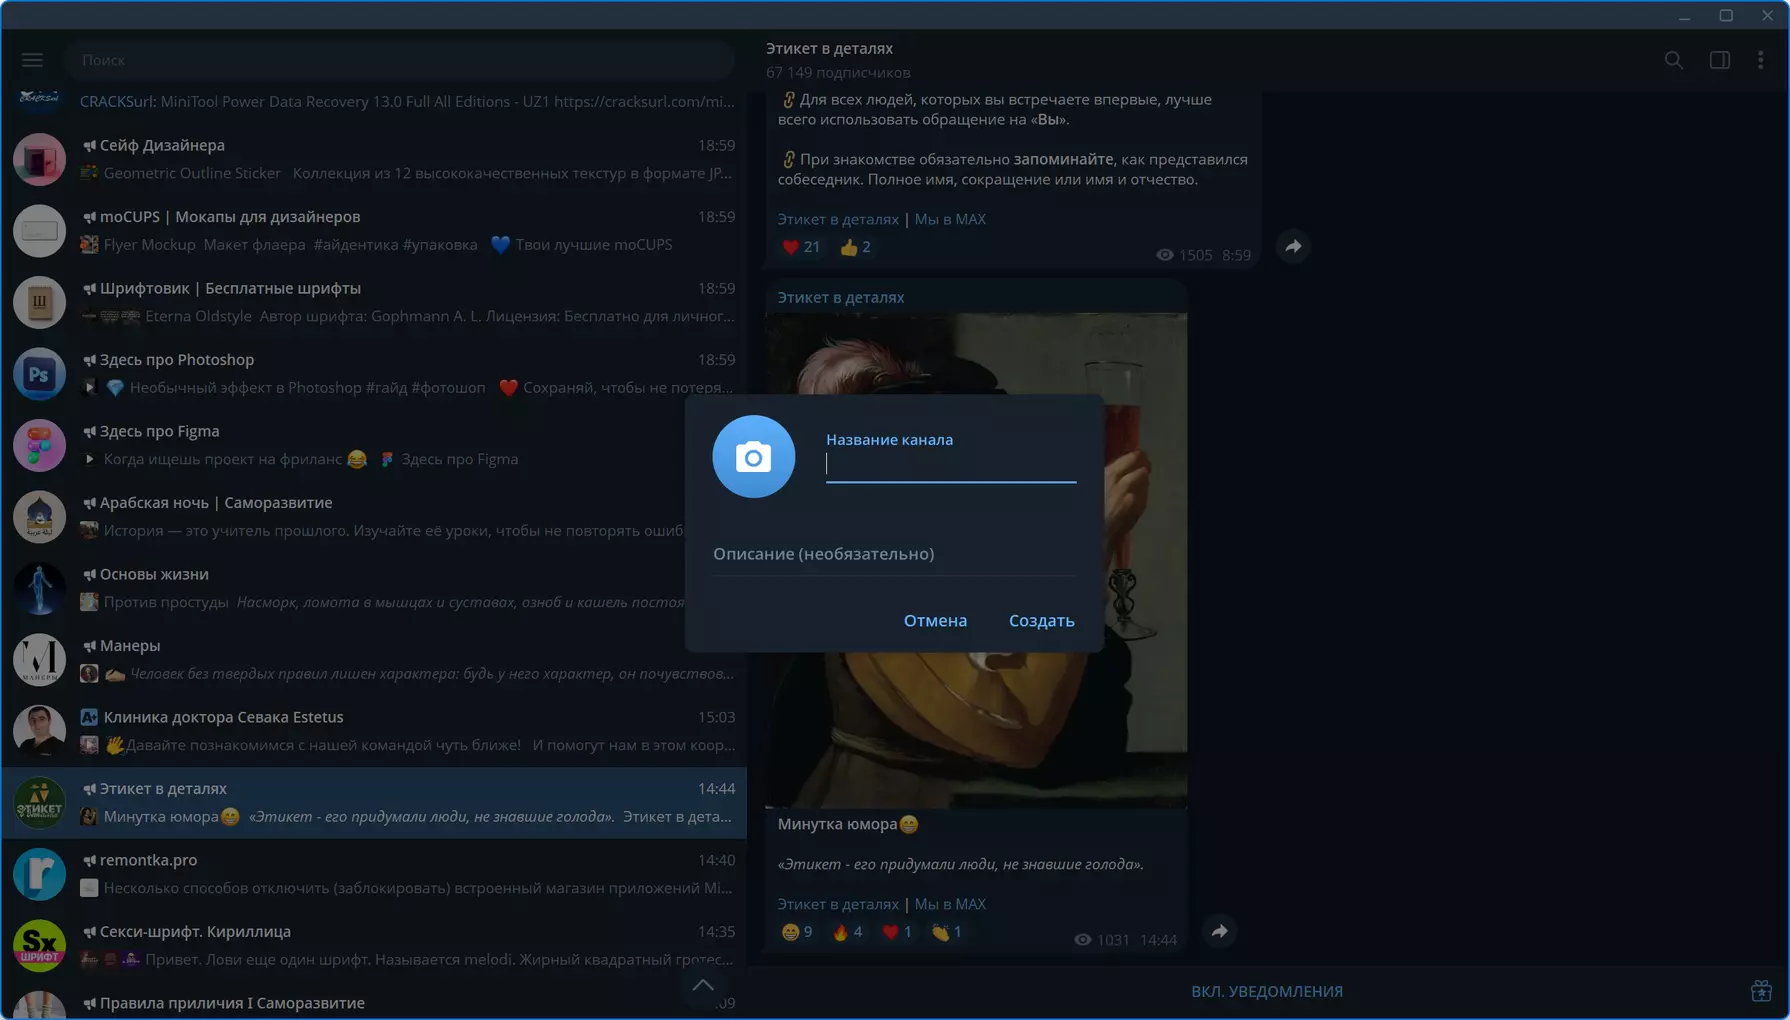Open the three-dot channel options menu
The image size is (1790, 1020).
point(1760,60)
